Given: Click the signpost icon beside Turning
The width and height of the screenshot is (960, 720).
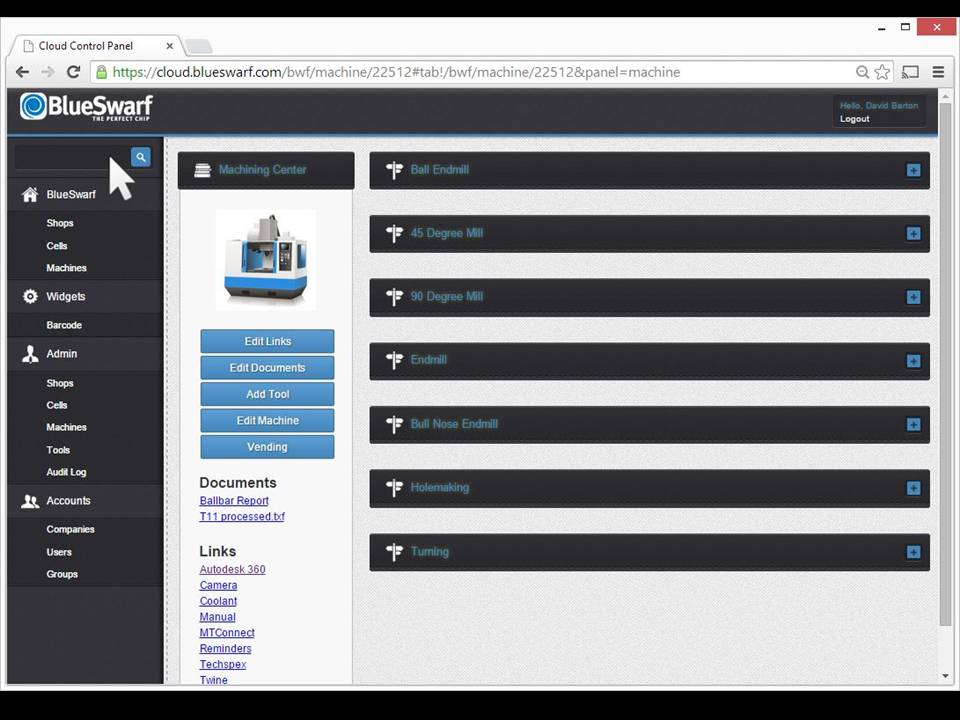Looking at the screenshot, I should (x=394, y=552).
